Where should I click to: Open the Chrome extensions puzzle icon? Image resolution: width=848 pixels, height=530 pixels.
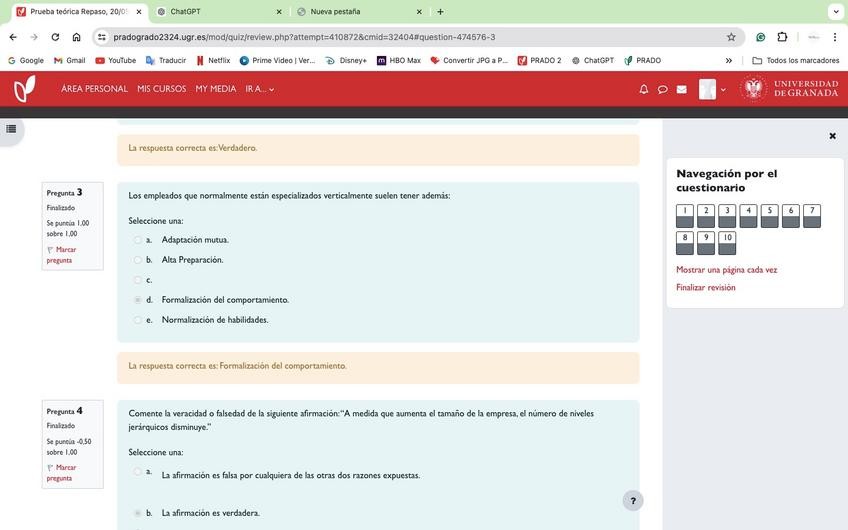tap(782, 37)
